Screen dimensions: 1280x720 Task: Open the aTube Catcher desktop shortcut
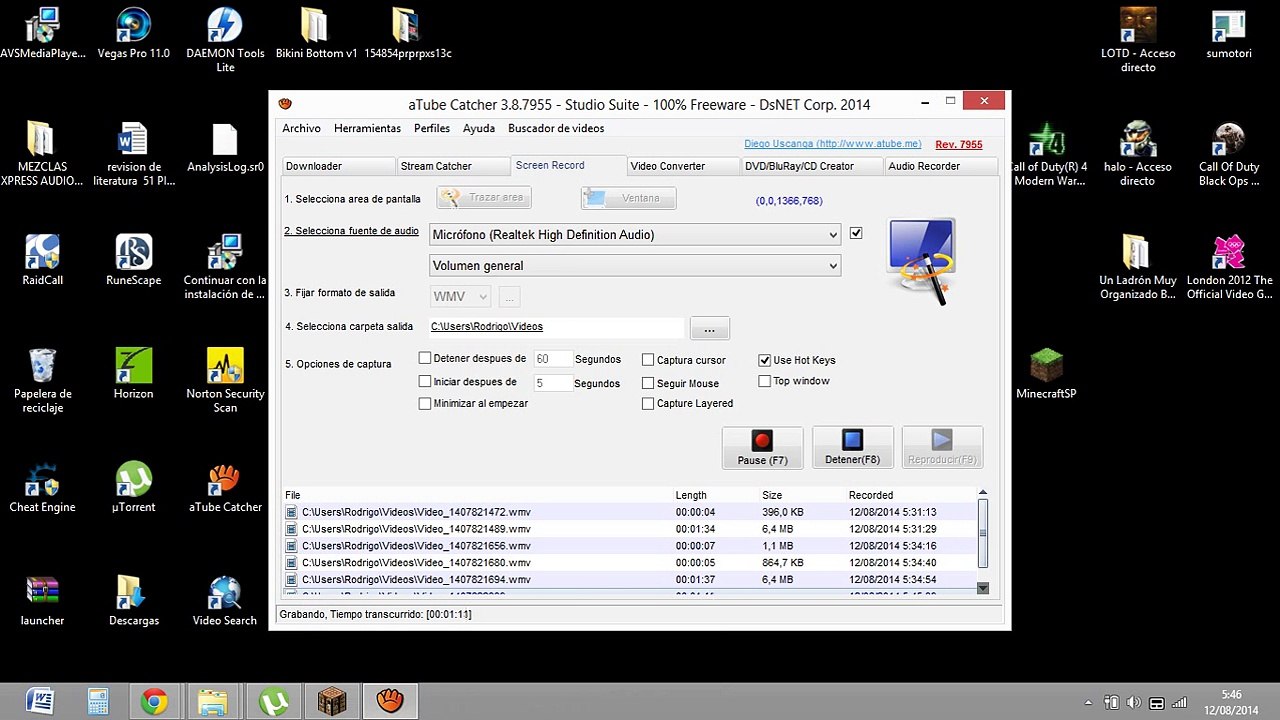click(225, 488)
